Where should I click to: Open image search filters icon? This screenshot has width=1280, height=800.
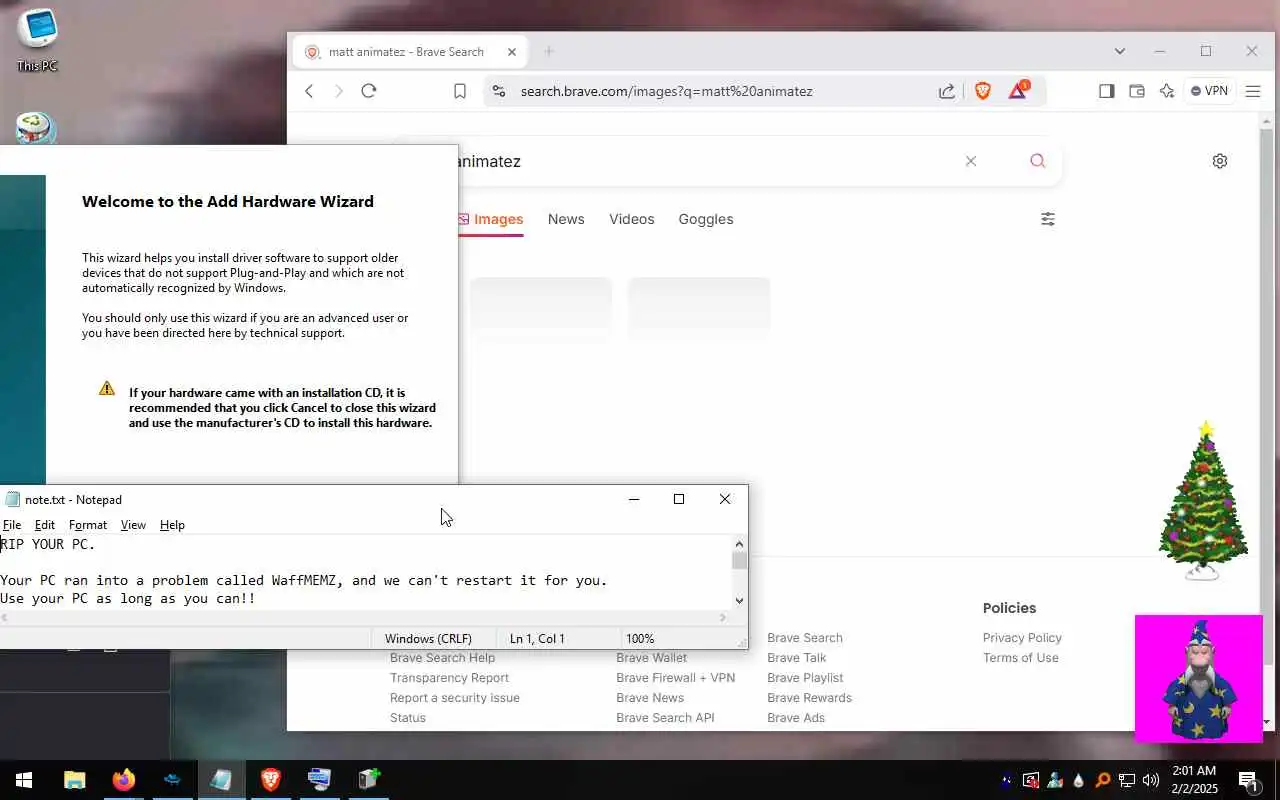(x=1048, y=219)
